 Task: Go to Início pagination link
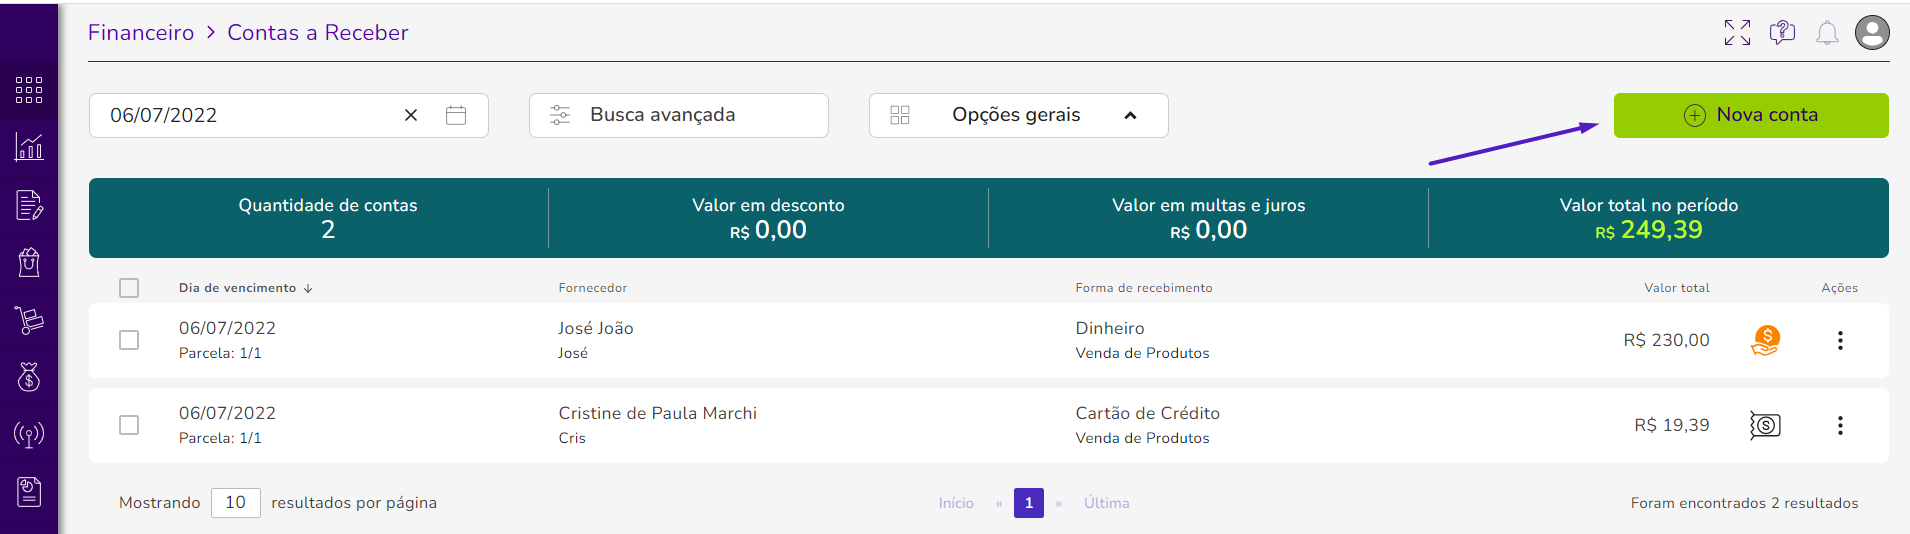tap(956, 503)
